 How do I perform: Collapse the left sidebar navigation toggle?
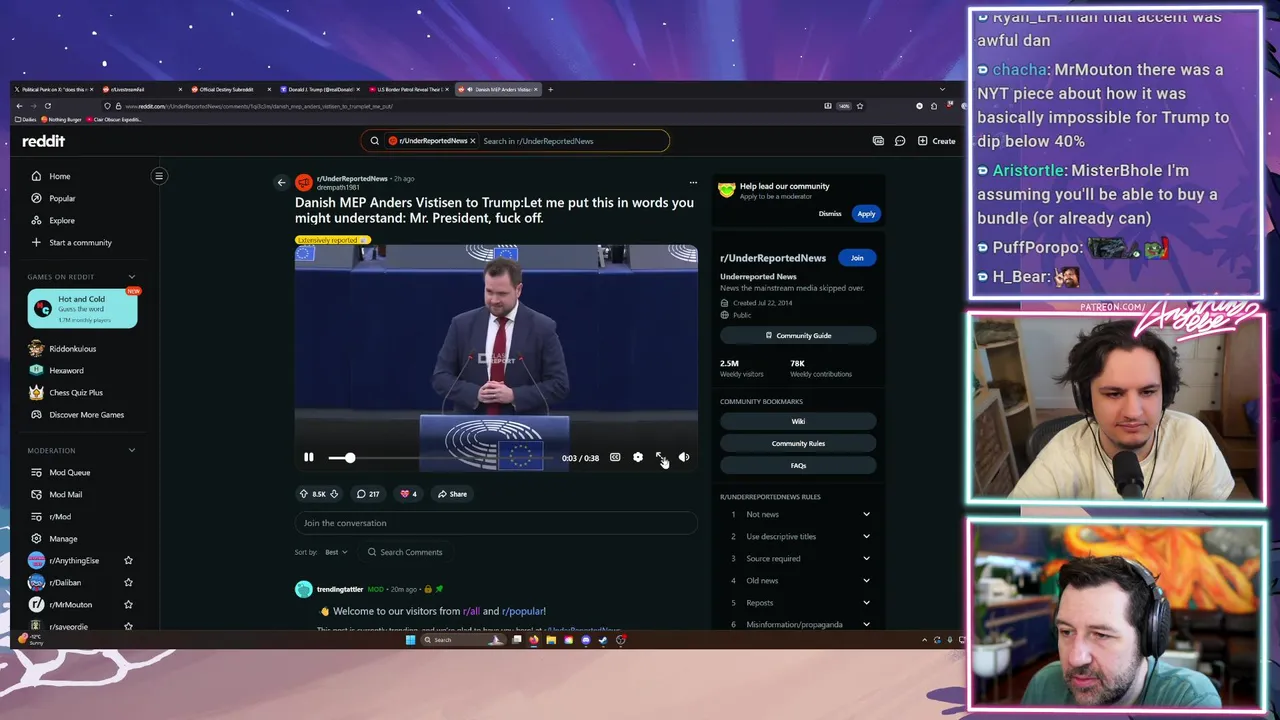coord(159,176)
